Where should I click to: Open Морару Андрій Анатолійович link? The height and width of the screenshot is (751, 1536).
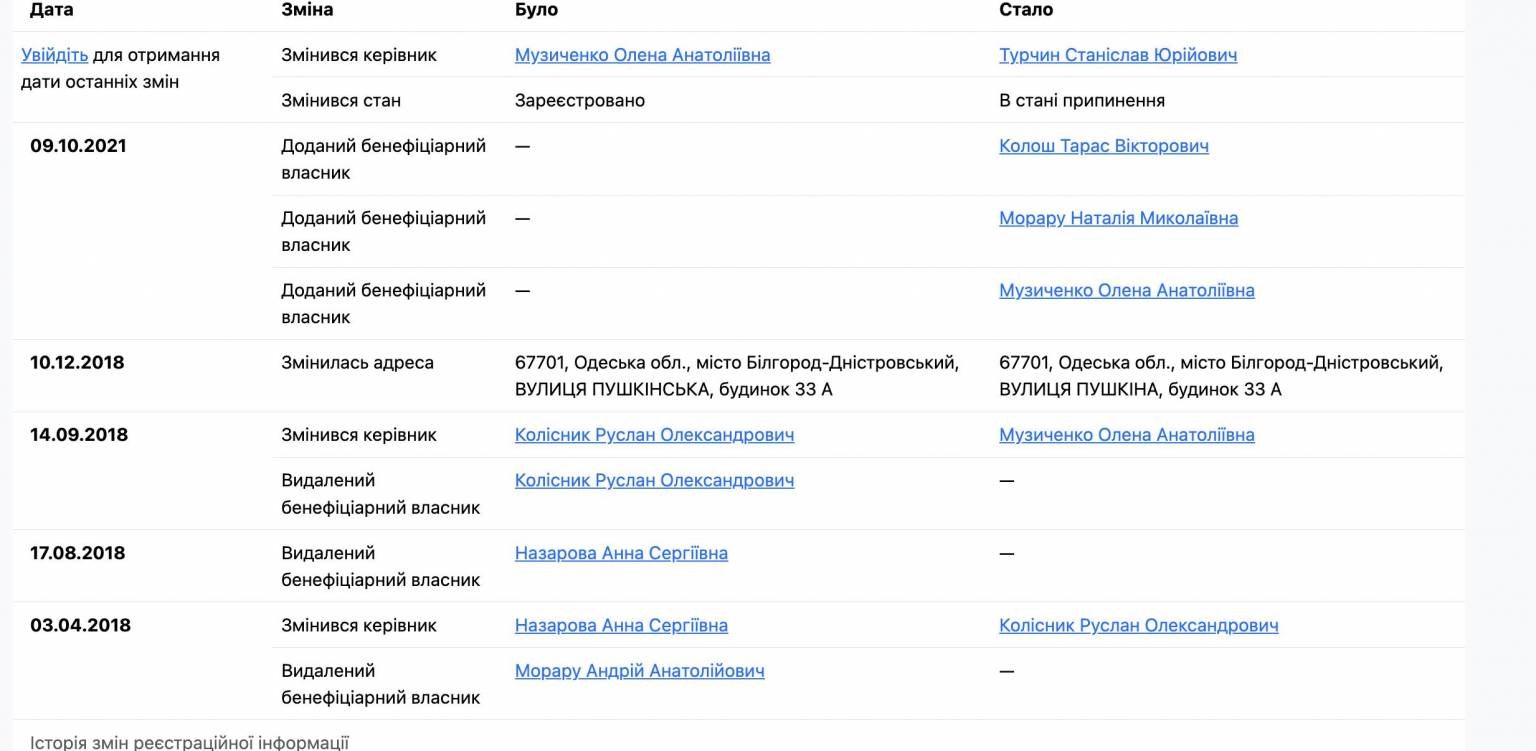[x=639, y=671]
